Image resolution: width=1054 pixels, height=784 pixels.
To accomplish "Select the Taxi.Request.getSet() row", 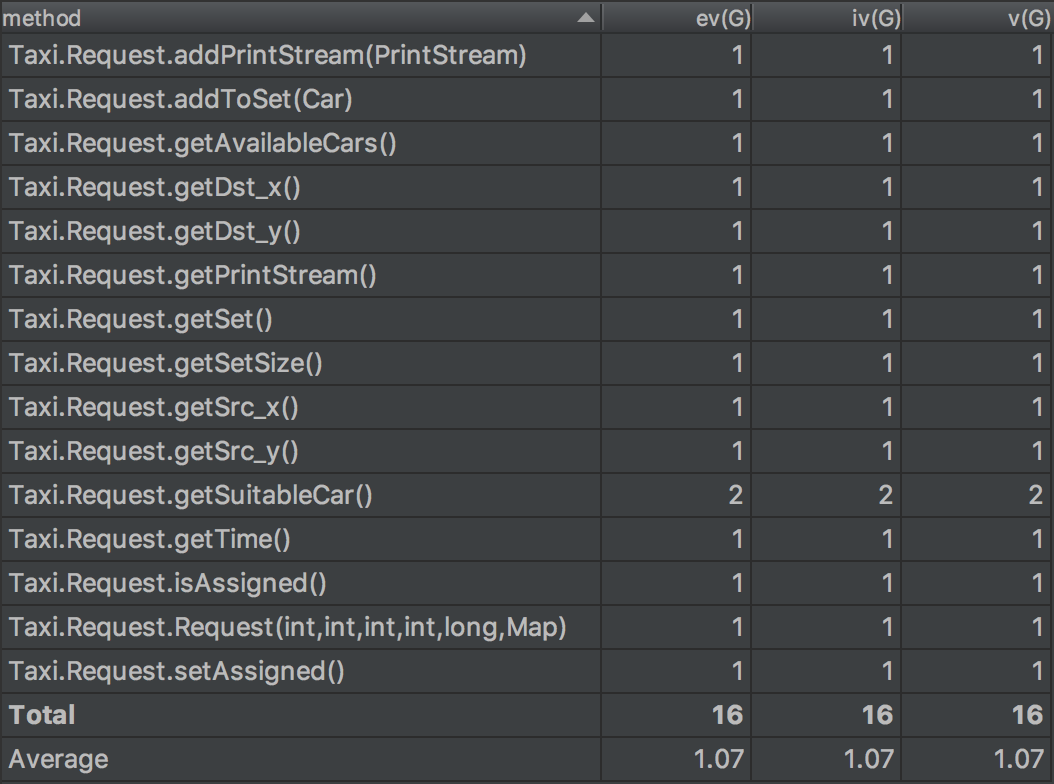I will (141, 319).
